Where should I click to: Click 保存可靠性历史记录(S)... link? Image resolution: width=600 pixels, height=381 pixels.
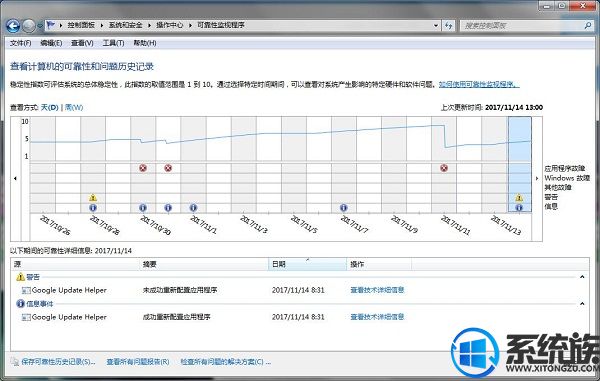[x=59, y=362]
